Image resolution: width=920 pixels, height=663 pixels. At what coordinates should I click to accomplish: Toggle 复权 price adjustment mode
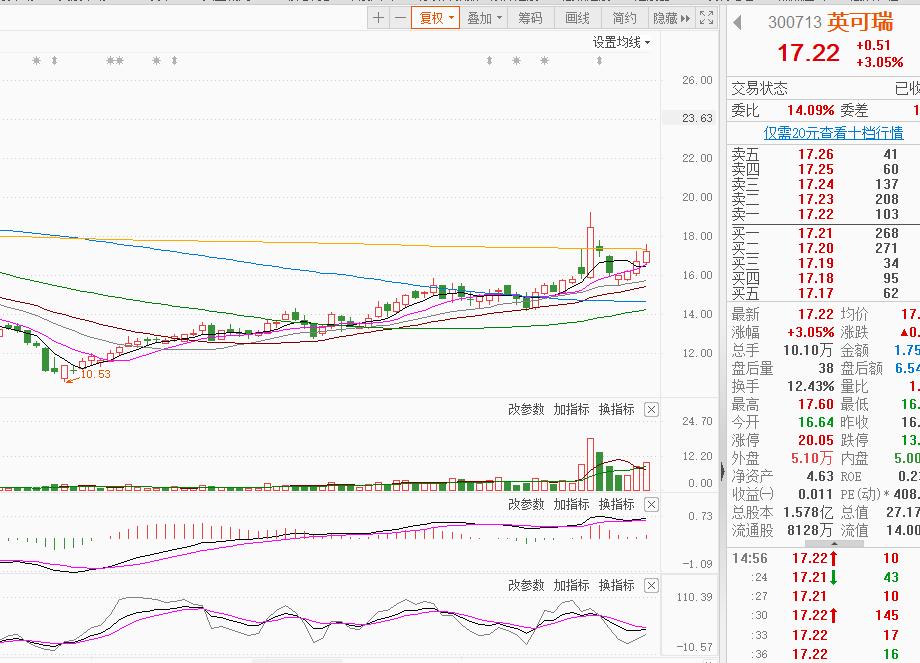pyautogui.click(x=433, y=18)
